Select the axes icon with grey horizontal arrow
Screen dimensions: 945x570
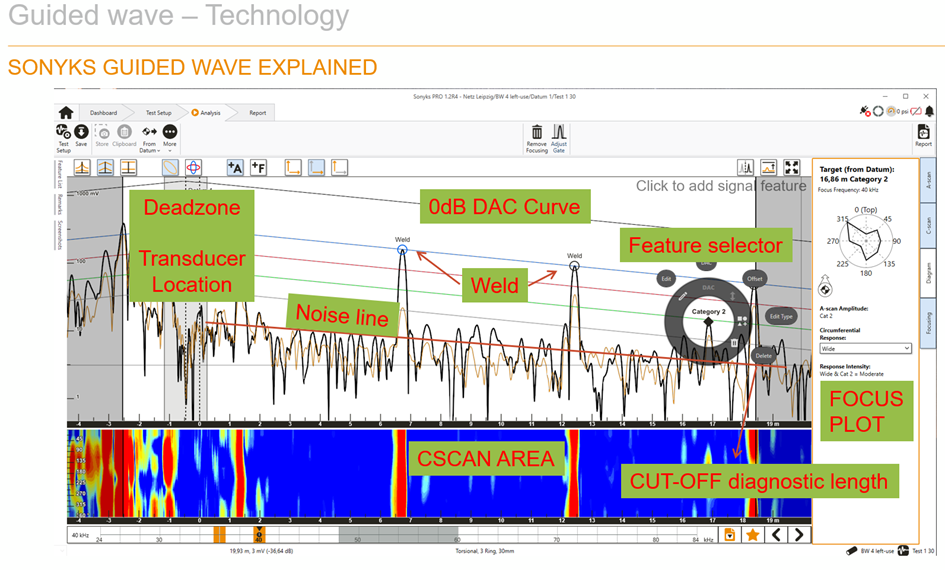pos(339,168)
